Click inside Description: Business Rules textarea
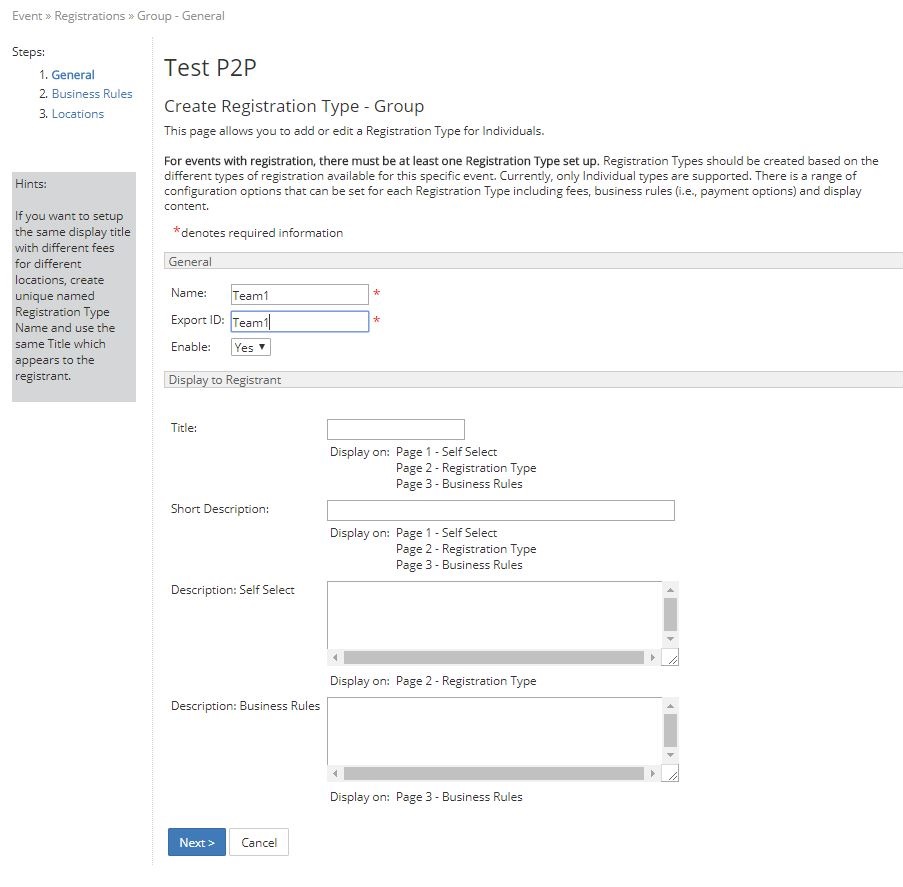 click(x=495, y=731)
